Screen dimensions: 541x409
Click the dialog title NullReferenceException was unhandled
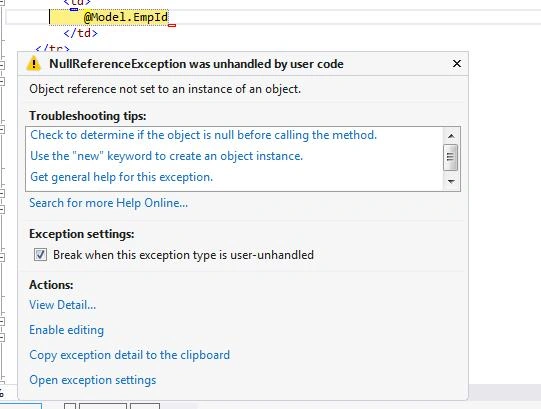click(196, 64)
